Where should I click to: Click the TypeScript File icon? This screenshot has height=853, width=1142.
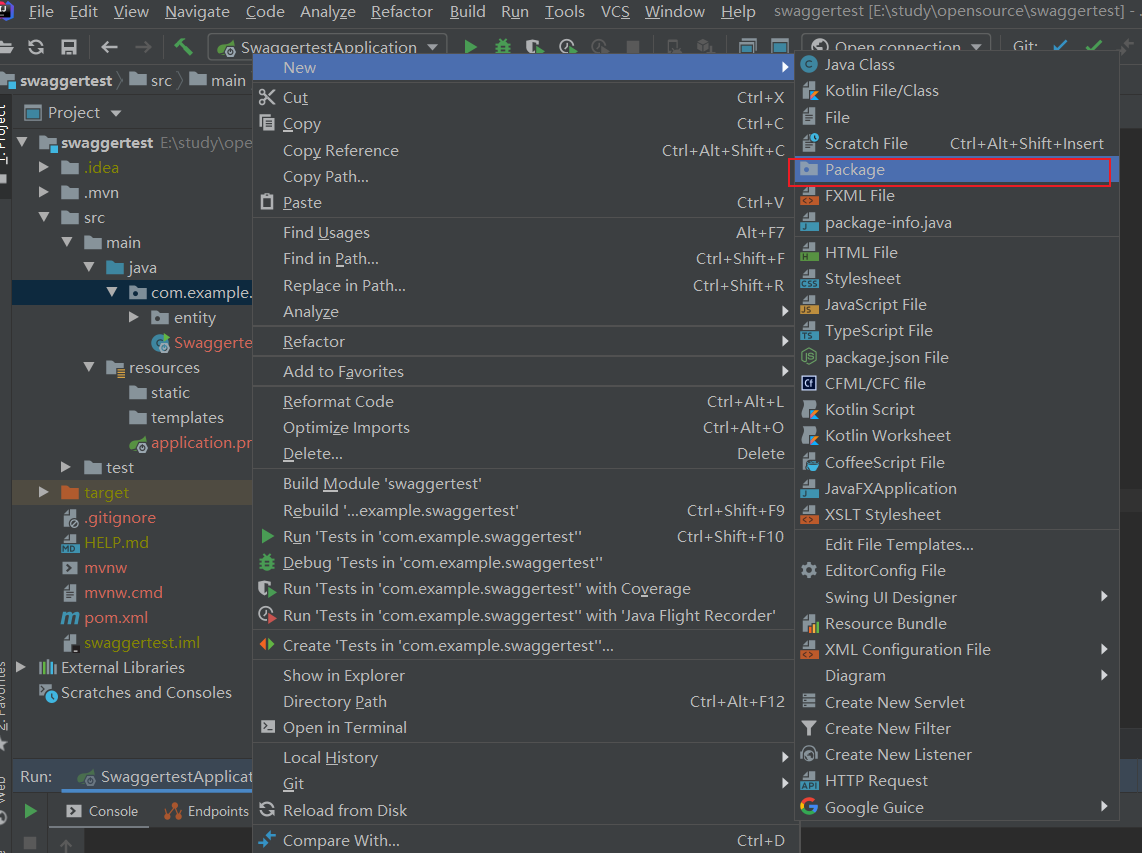pyautogui.click(x=809, y=331)
